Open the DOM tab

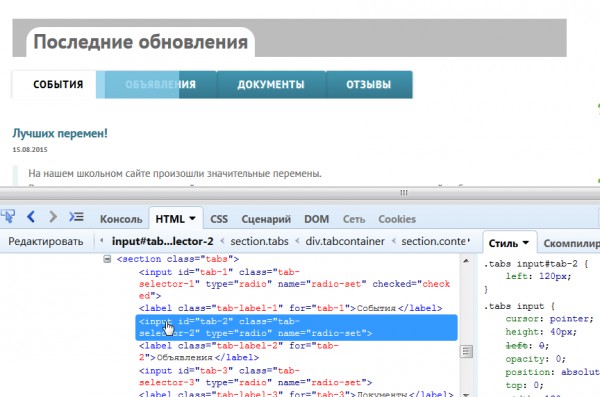tap(316, 219)
